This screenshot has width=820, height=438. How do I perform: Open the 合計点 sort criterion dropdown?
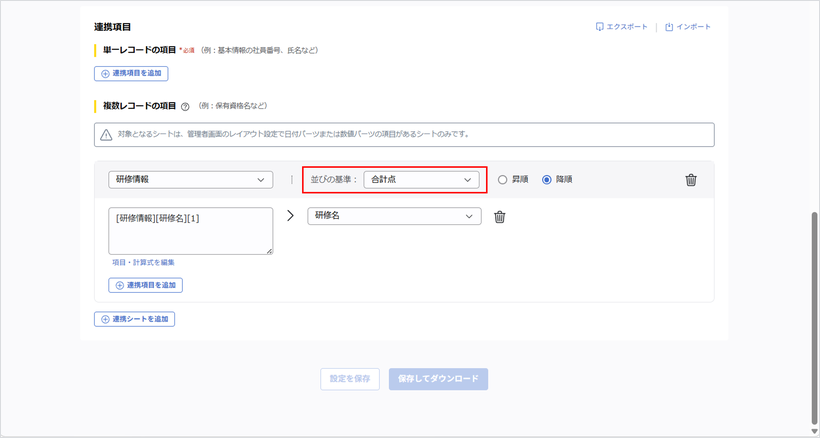point(422,180)
